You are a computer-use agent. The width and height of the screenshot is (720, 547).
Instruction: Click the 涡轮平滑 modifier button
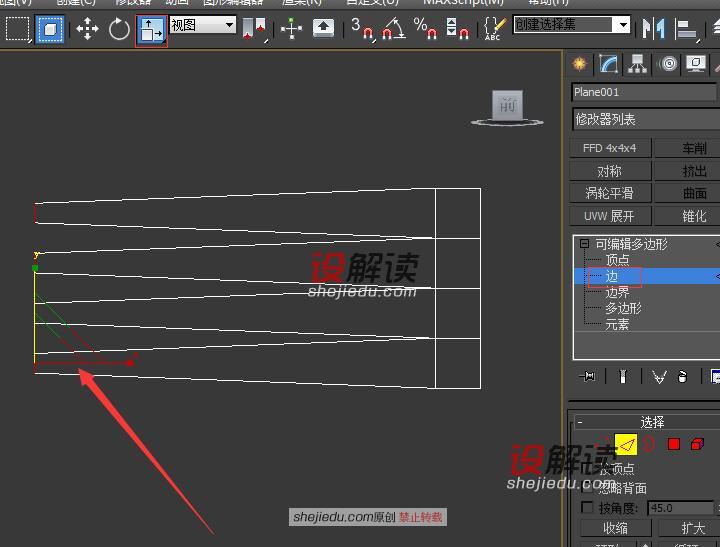tap(610, 193)
